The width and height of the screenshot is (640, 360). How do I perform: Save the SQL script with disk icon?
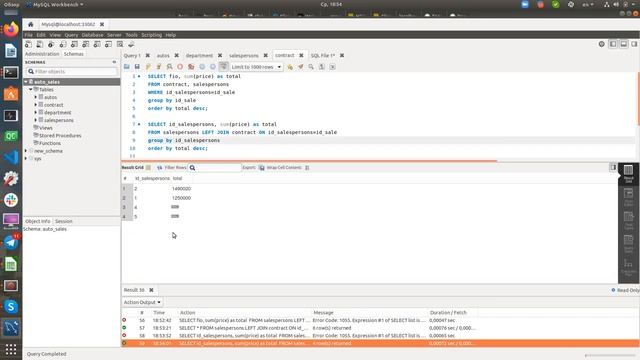[x=137, y=67]
